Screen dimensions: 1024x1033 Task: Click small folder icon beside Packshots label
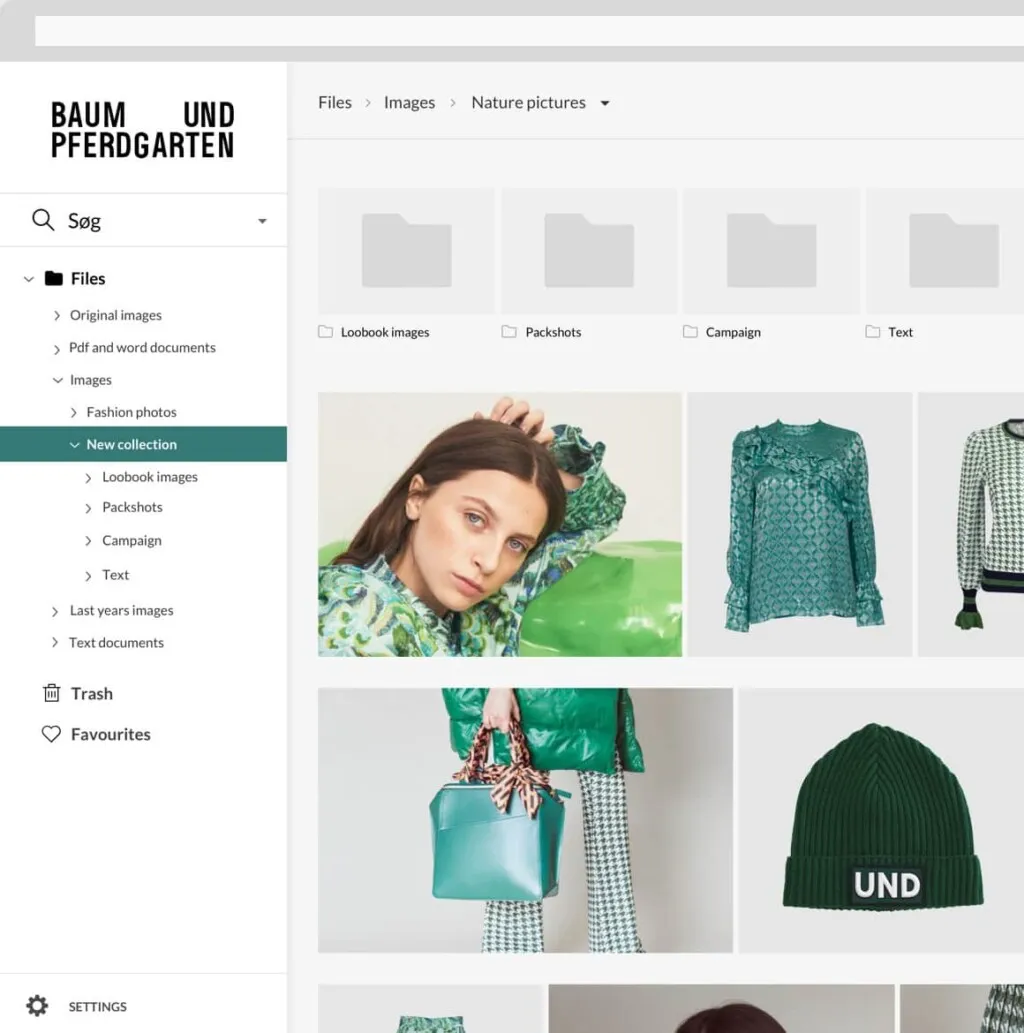point(509,331)
